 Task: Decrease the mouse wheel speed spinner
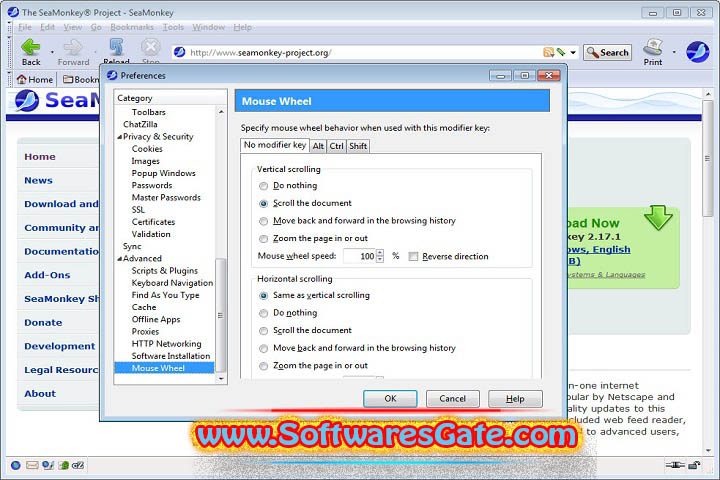coord(380,260)
